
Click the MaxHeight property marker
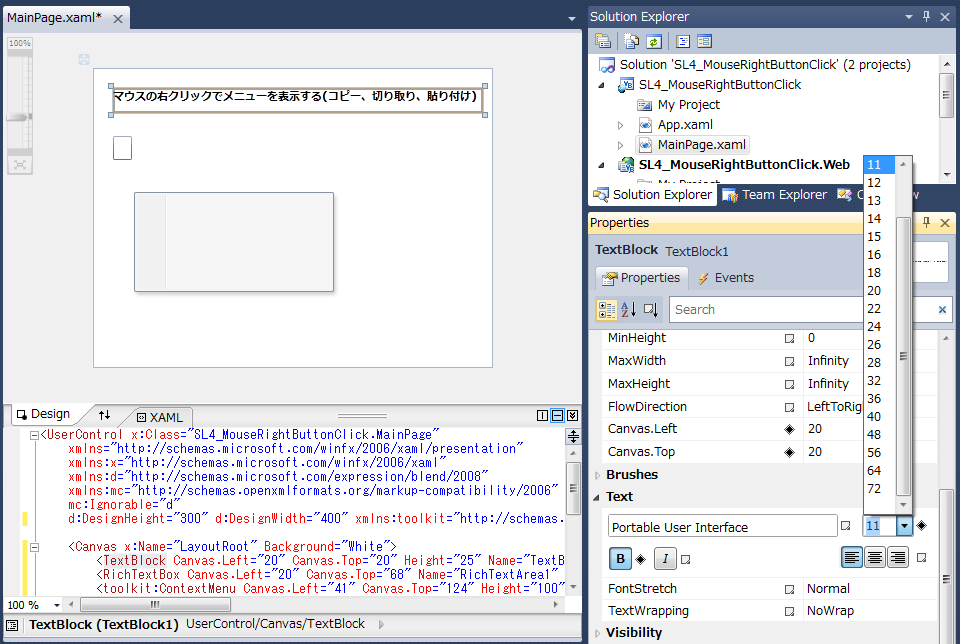(x=790, y=384)
